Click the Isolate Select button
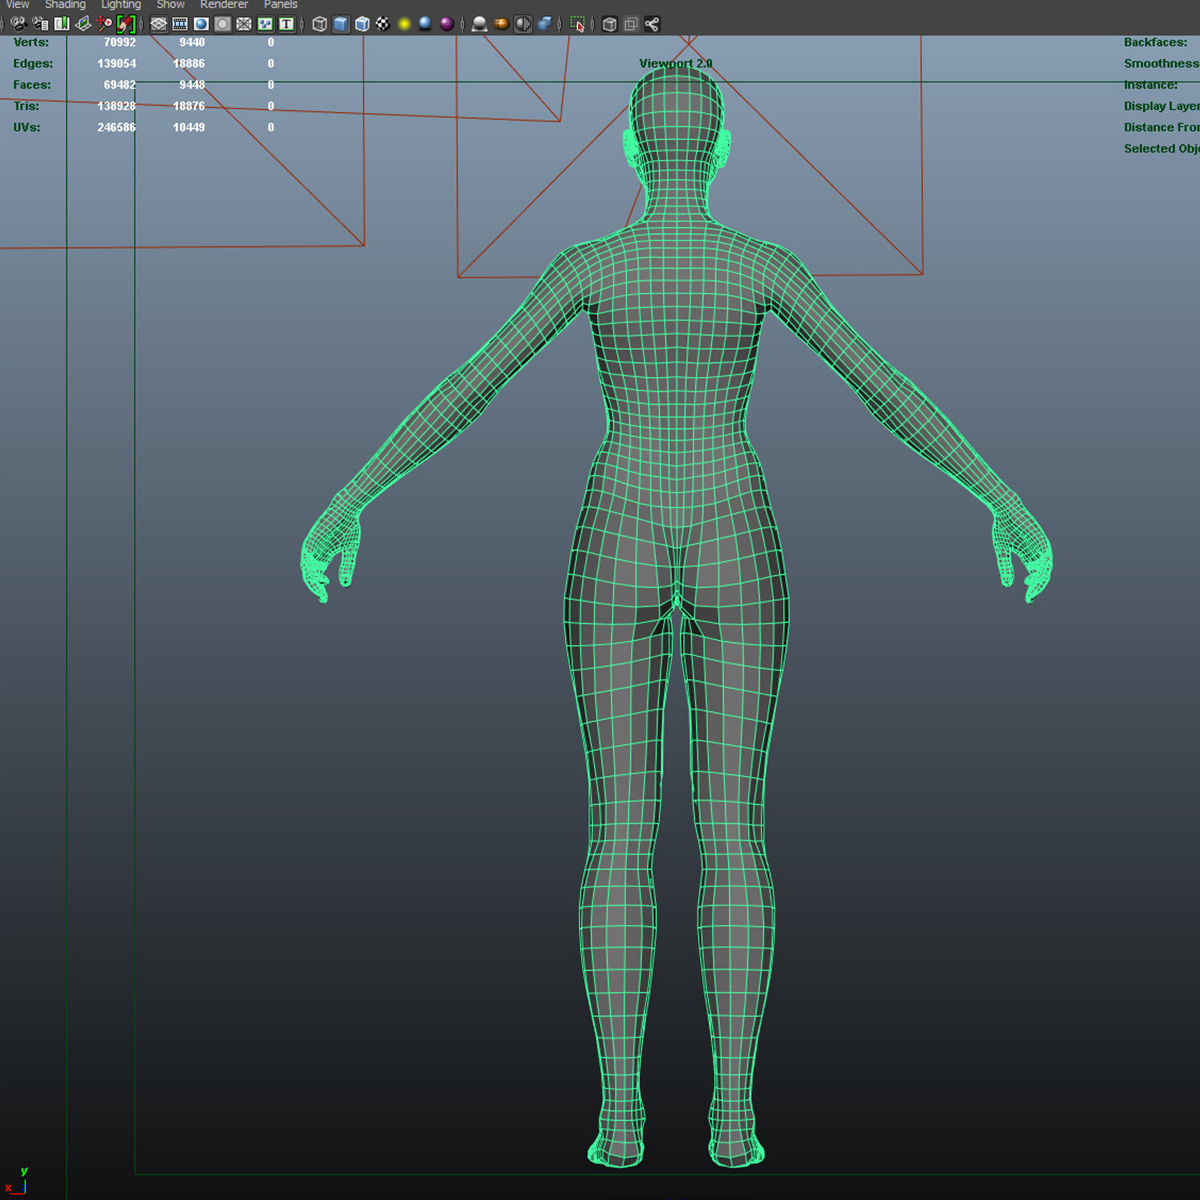 (577, 24)
